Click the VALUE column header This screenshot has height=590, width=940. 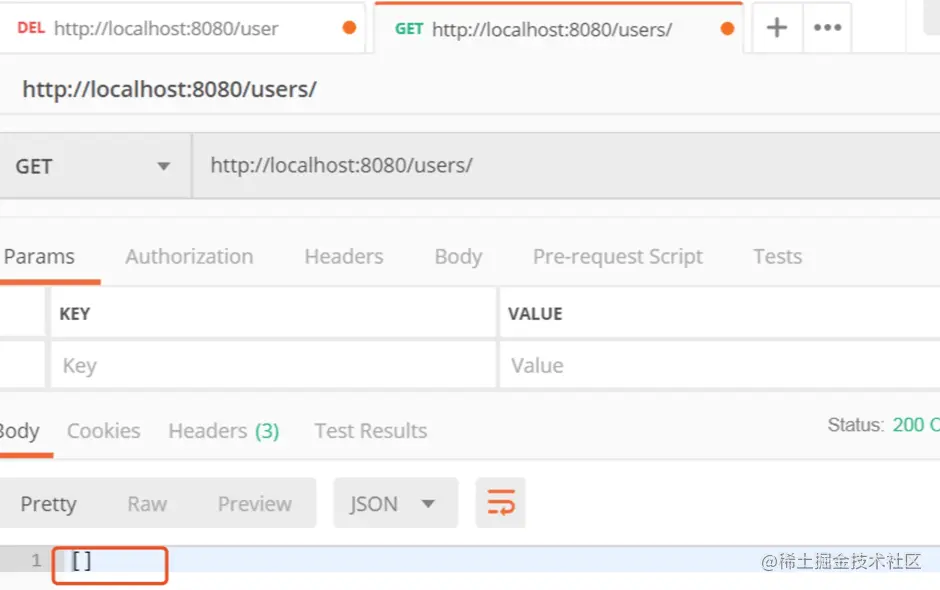point(535,314)
